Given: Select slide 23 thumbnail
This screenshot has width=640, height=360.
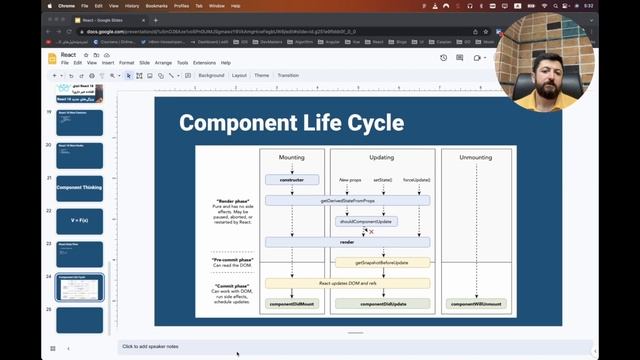Looking at the screenshot, I should (x=80, y=254).
